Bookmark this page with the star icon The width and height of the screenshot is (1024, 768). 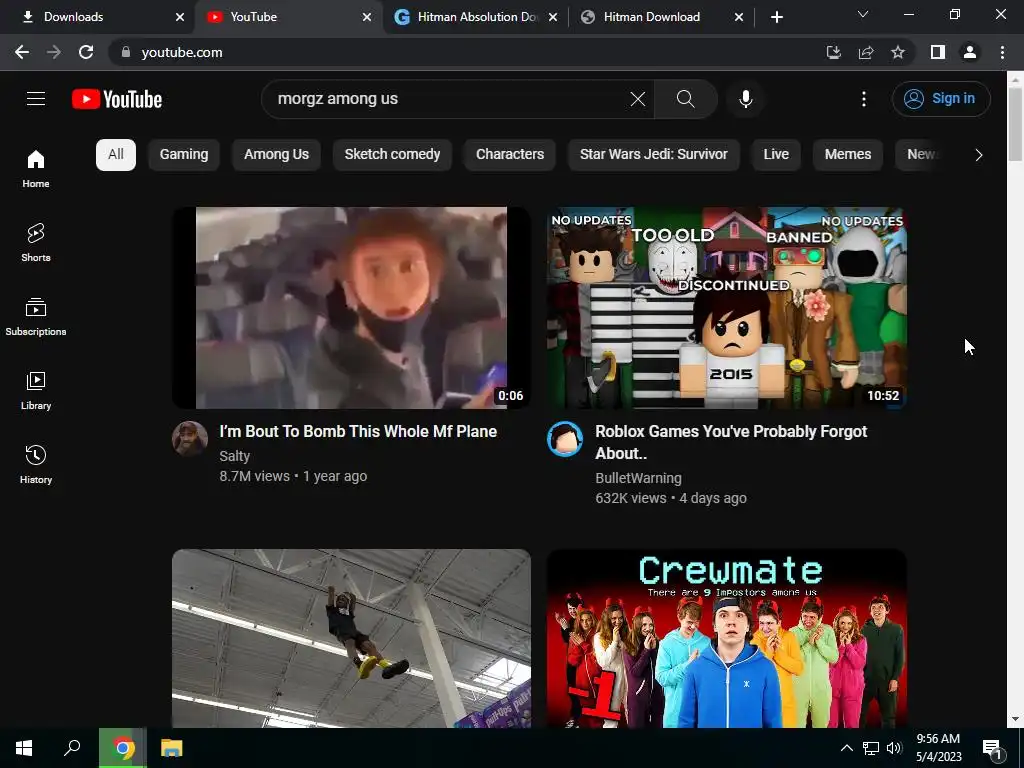click(898, 52)
